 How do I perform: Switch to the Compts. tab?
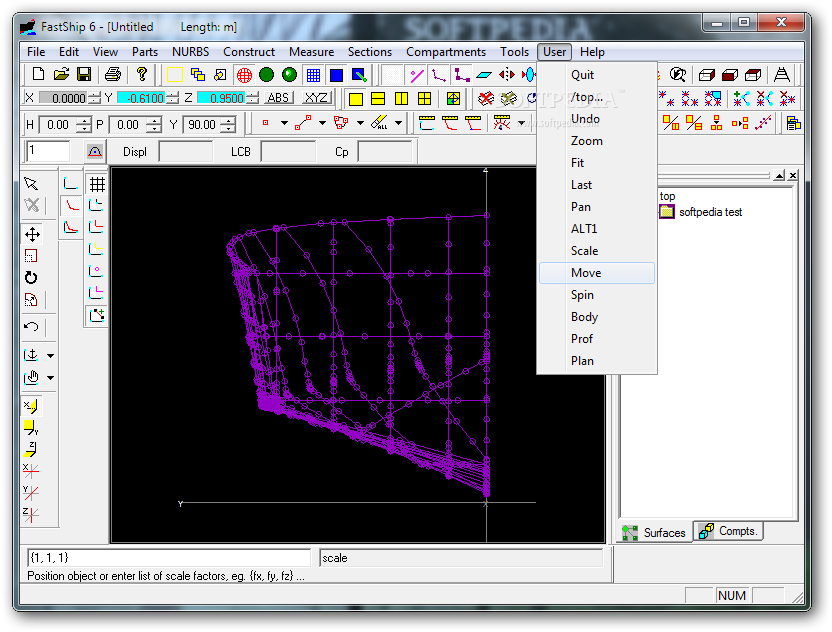click(x=729, y=531)
